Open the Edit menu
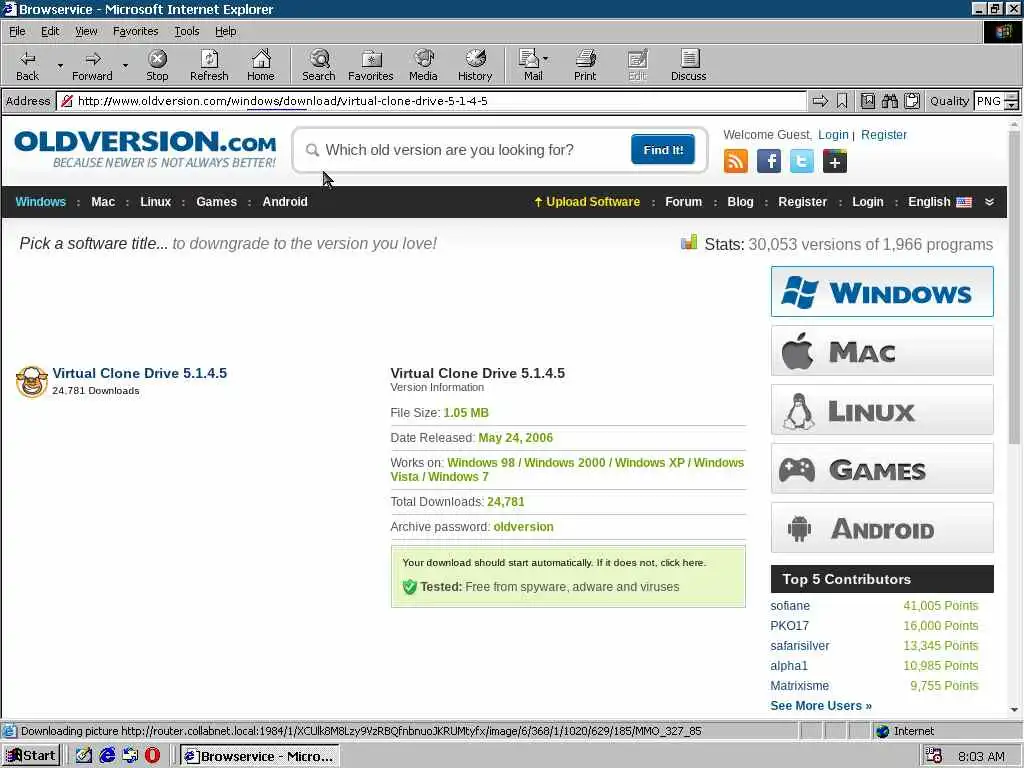This screenshot has height=768, width=1024. pos(50,31)
